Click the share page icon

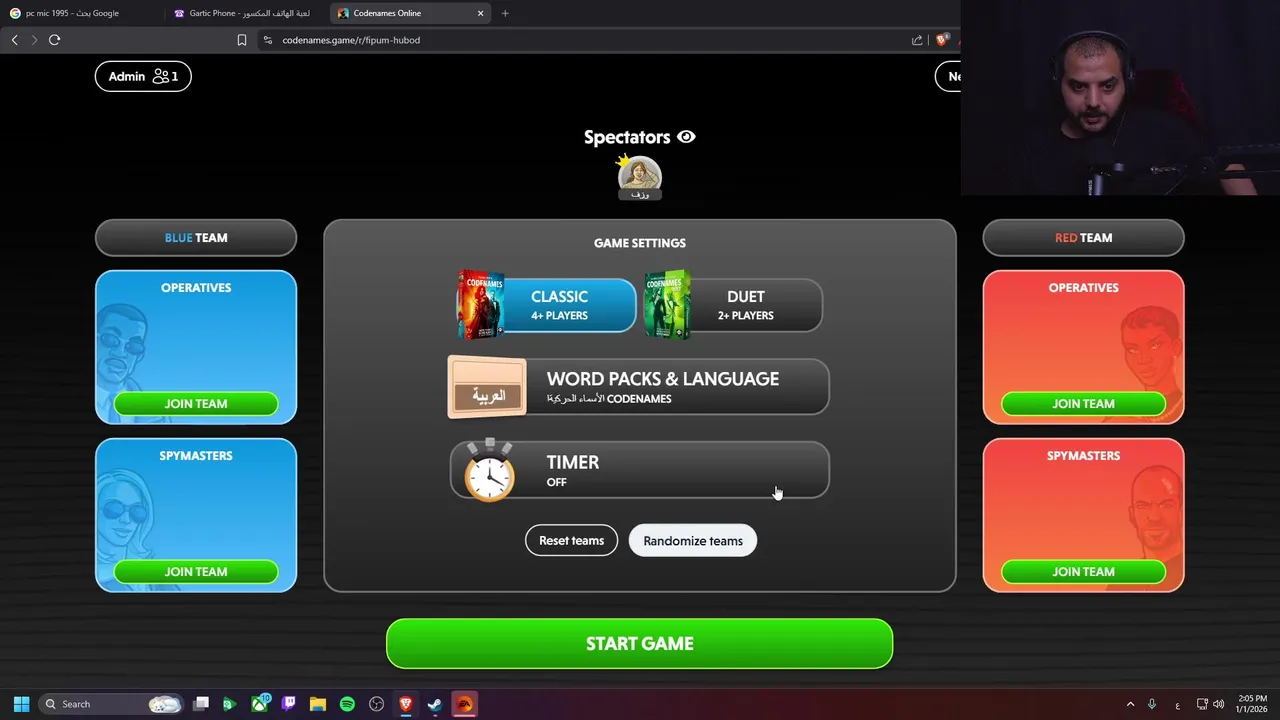917,40
